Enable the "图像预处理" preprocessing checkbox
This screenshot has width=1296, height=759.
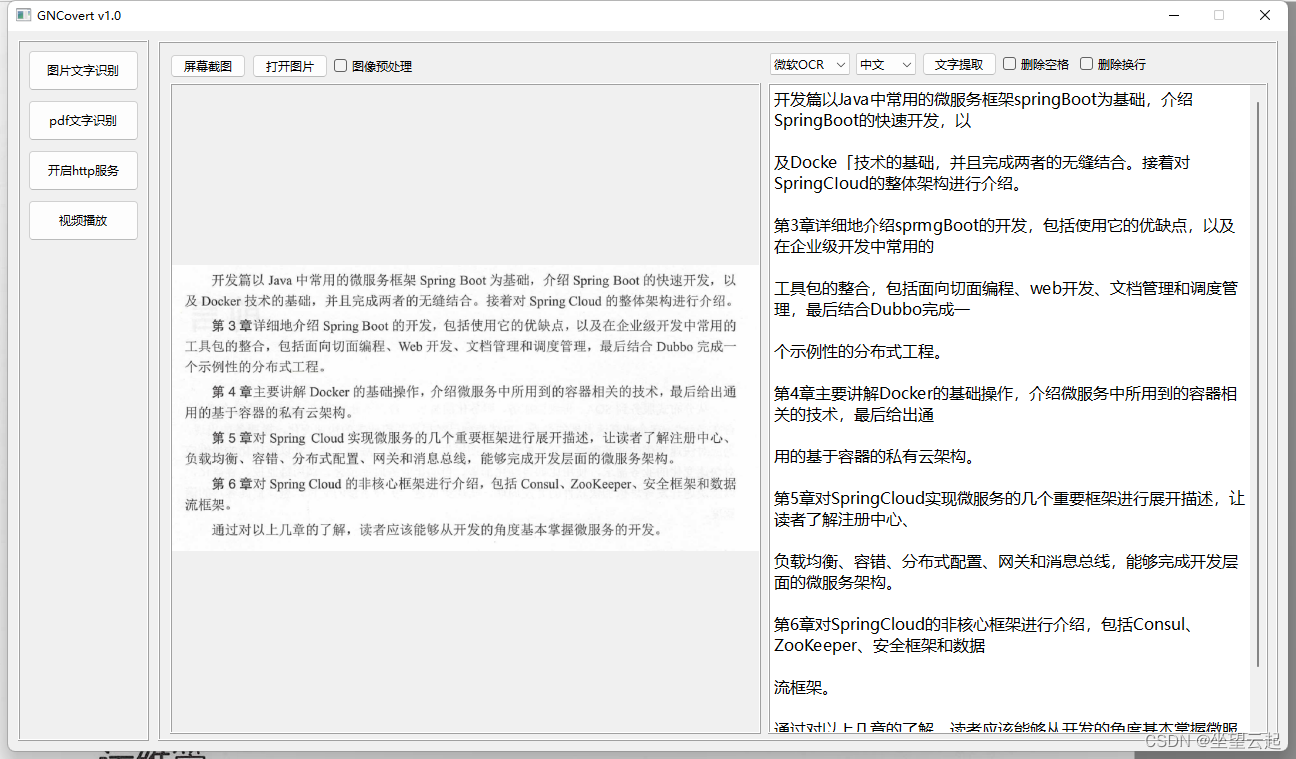coord(339,64)
